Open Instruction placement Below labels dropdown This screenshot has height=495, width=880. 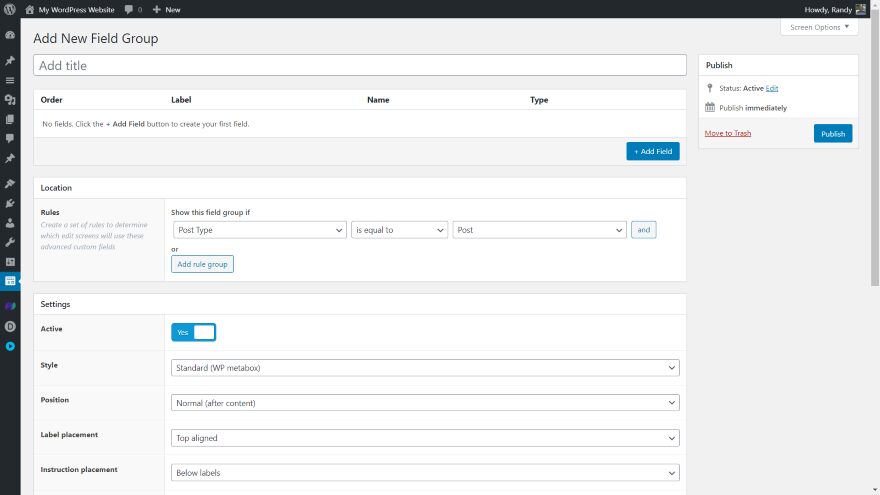pos(425,473)
